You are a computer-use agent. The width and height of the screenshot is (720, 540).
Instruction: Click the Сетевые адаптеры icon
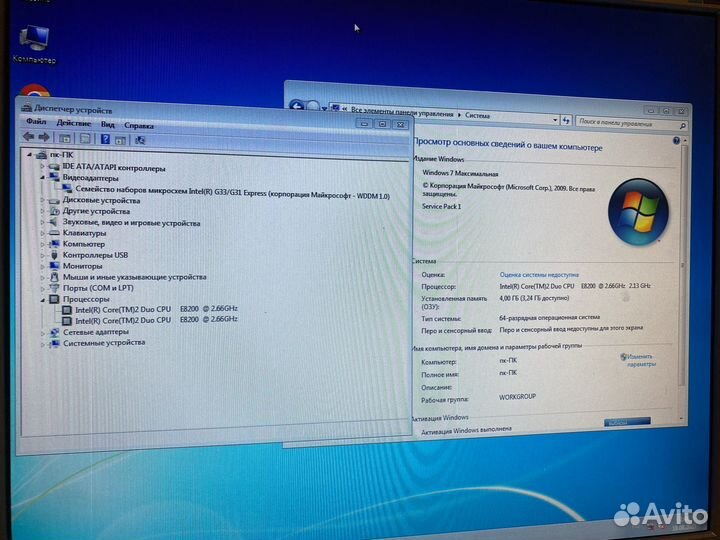54,332
